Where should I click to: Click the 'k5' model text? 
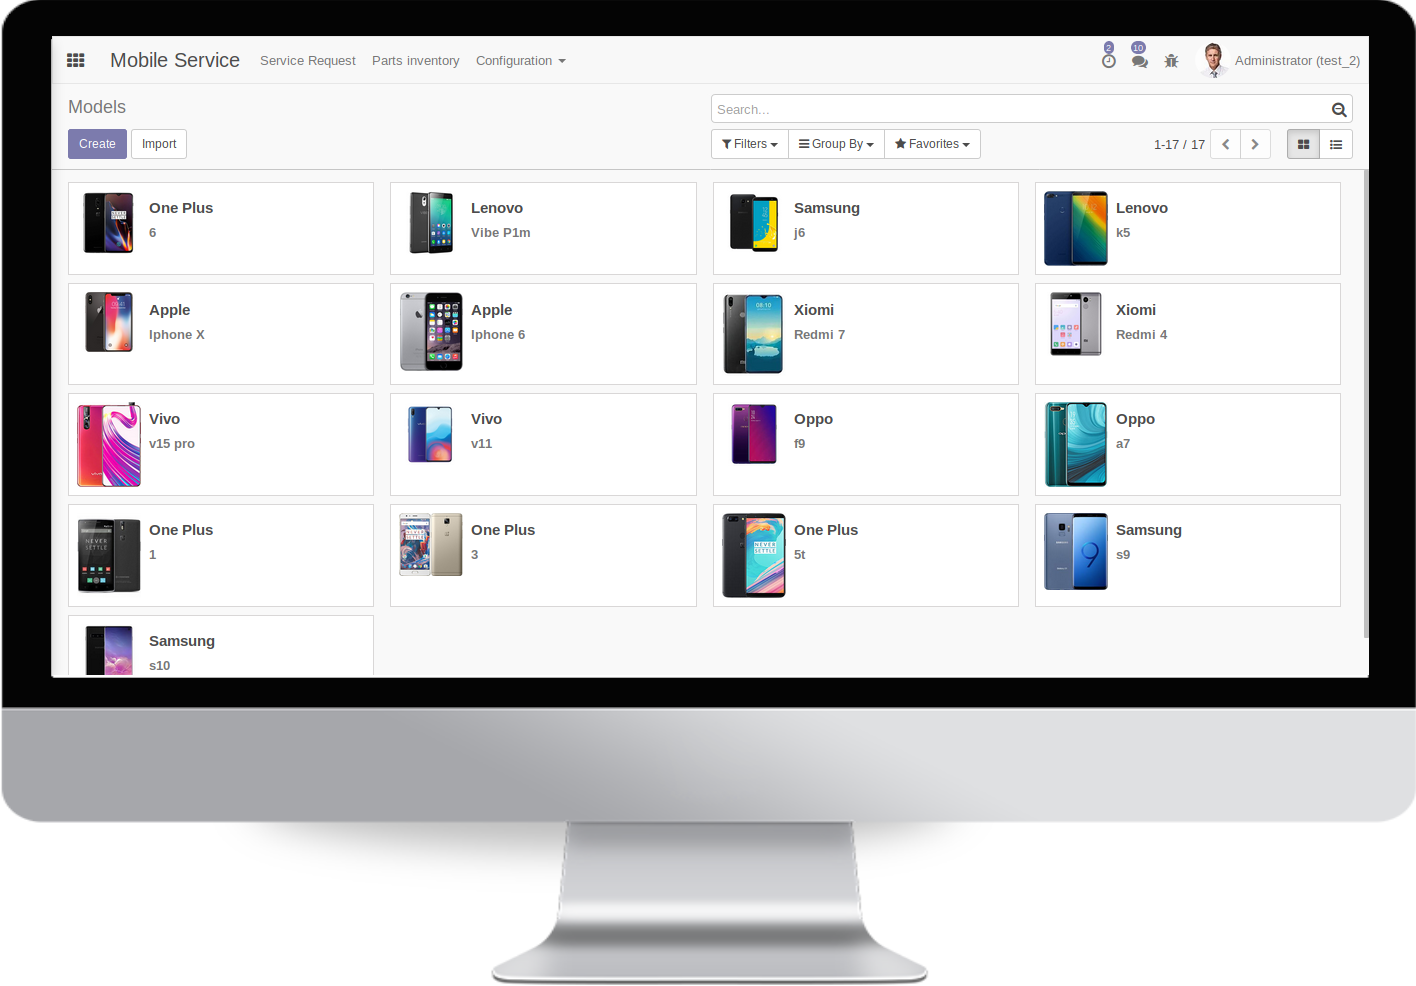pyautogui.click(x=1123, y=232)
